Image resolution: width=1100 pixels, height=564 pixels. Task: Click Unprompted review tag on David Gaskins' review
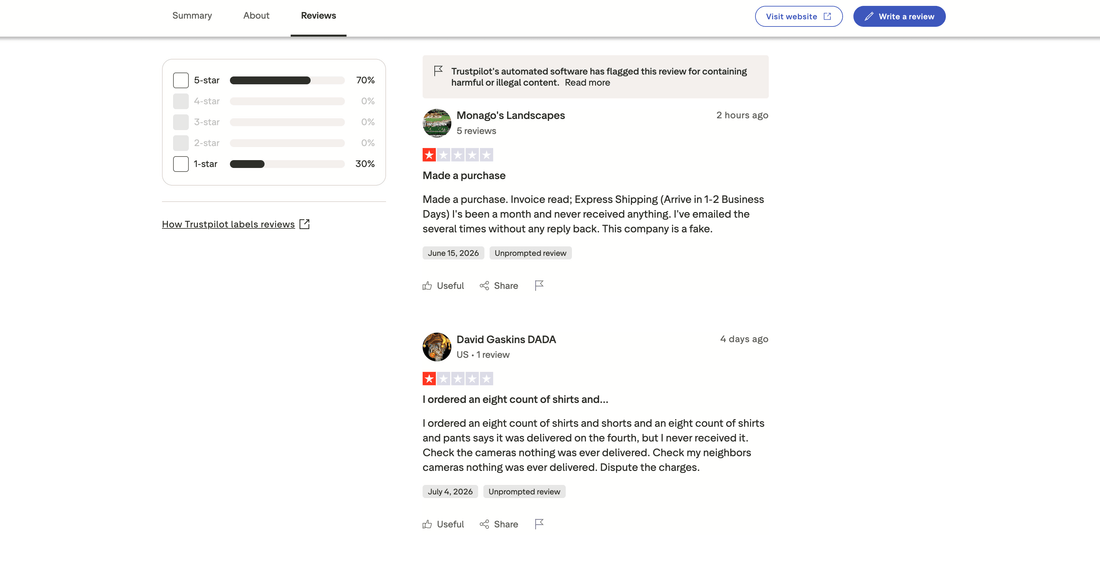pyautogui.click(x=524, y=492)
